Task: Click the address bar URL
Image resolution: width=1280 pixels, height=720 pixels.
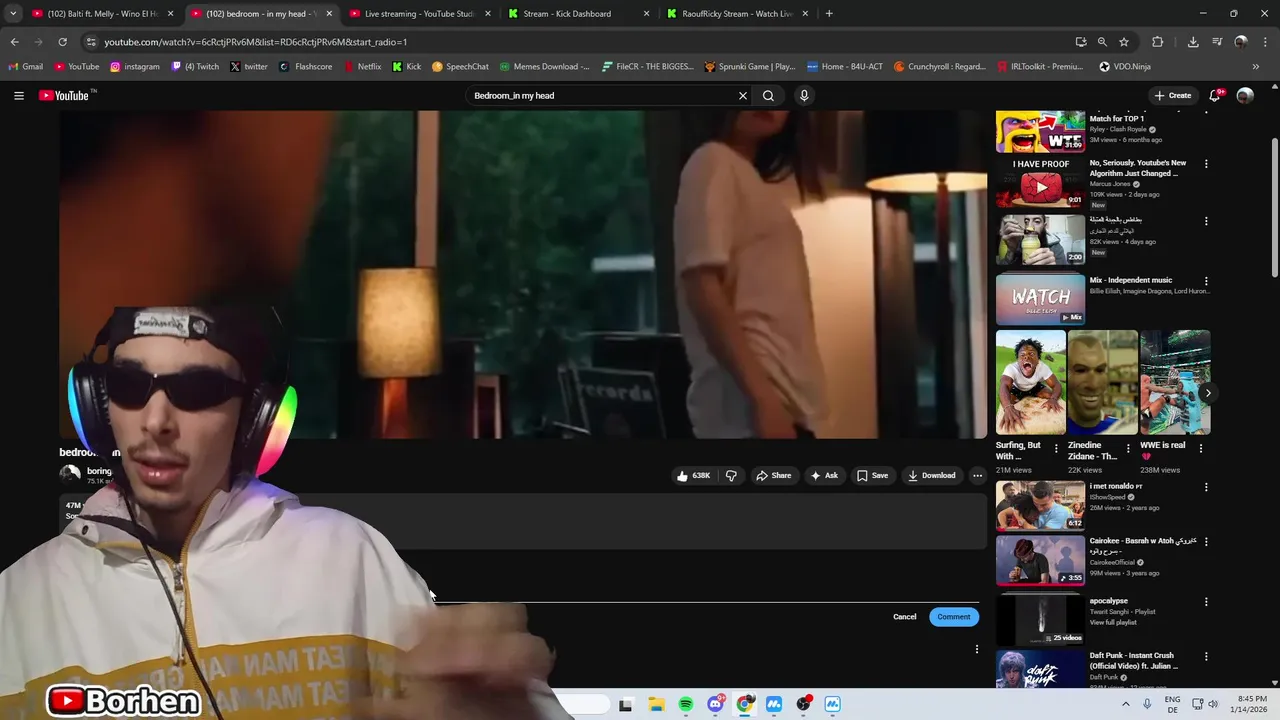Action: click(x=255, y=42)
